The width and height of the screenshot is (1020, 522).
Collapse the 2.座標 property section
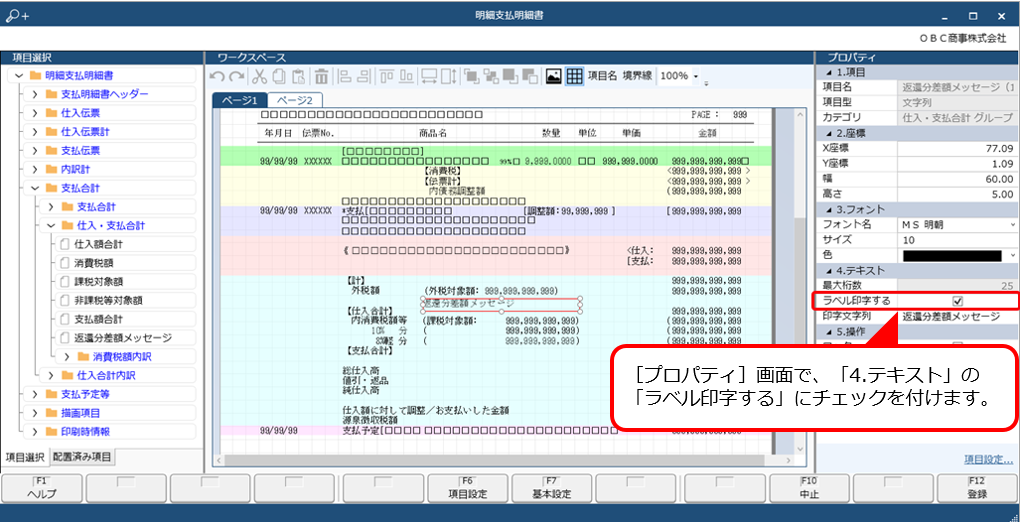coord(829,133)
